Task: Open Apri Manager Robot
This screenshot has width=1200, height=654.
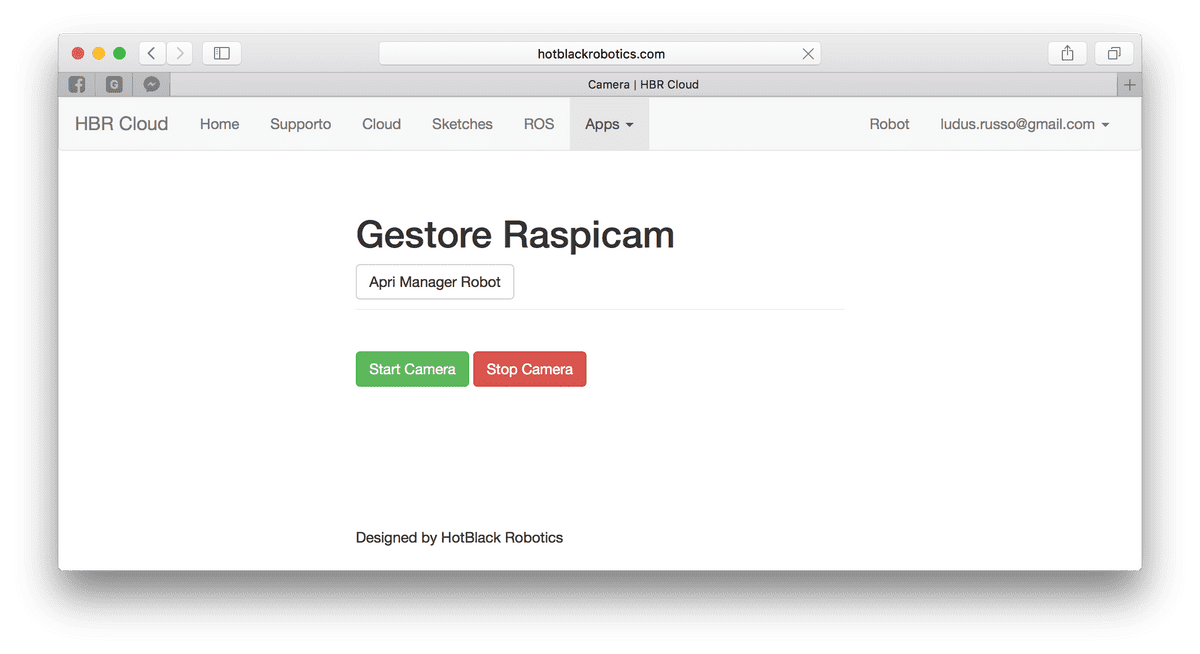Action: click(x=434, y=281)
